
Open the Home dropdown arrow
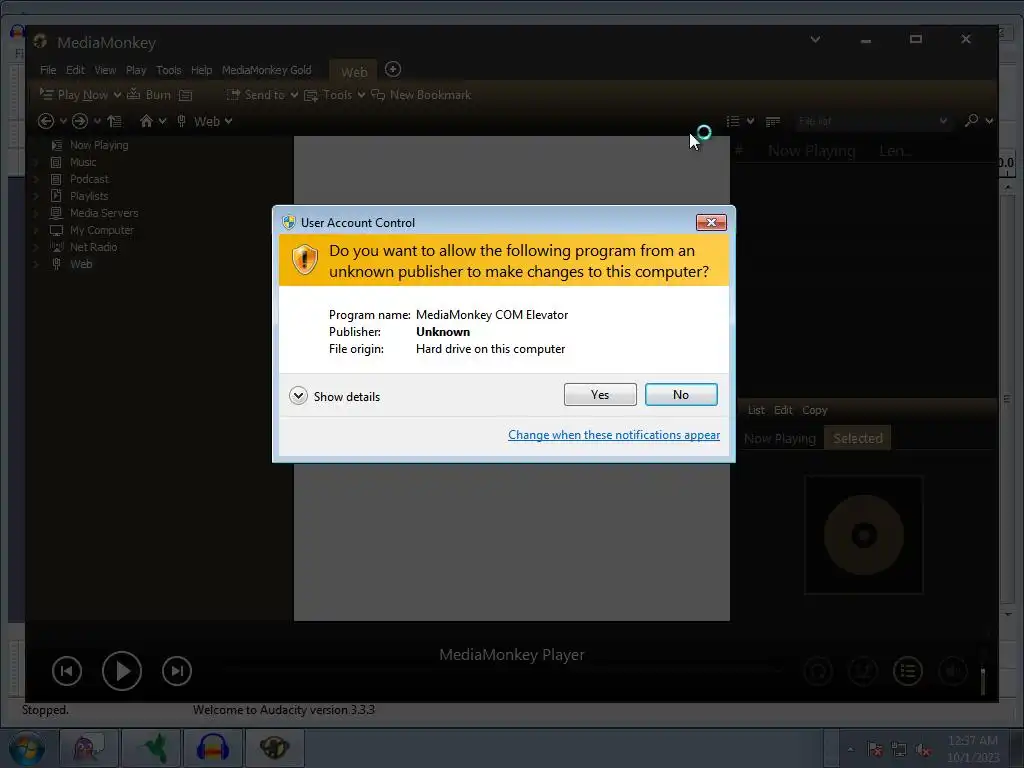coord(163,121)
